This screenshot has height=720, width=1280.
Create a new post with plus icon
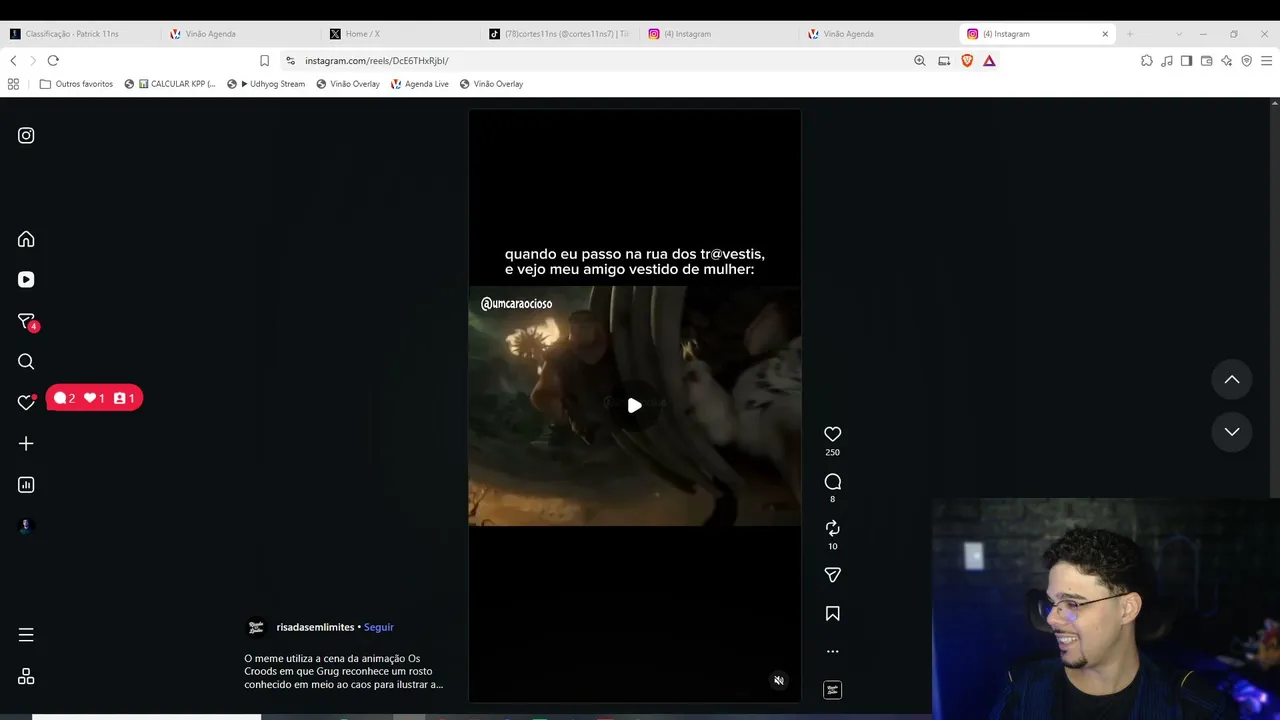click(x=26, y=443)
